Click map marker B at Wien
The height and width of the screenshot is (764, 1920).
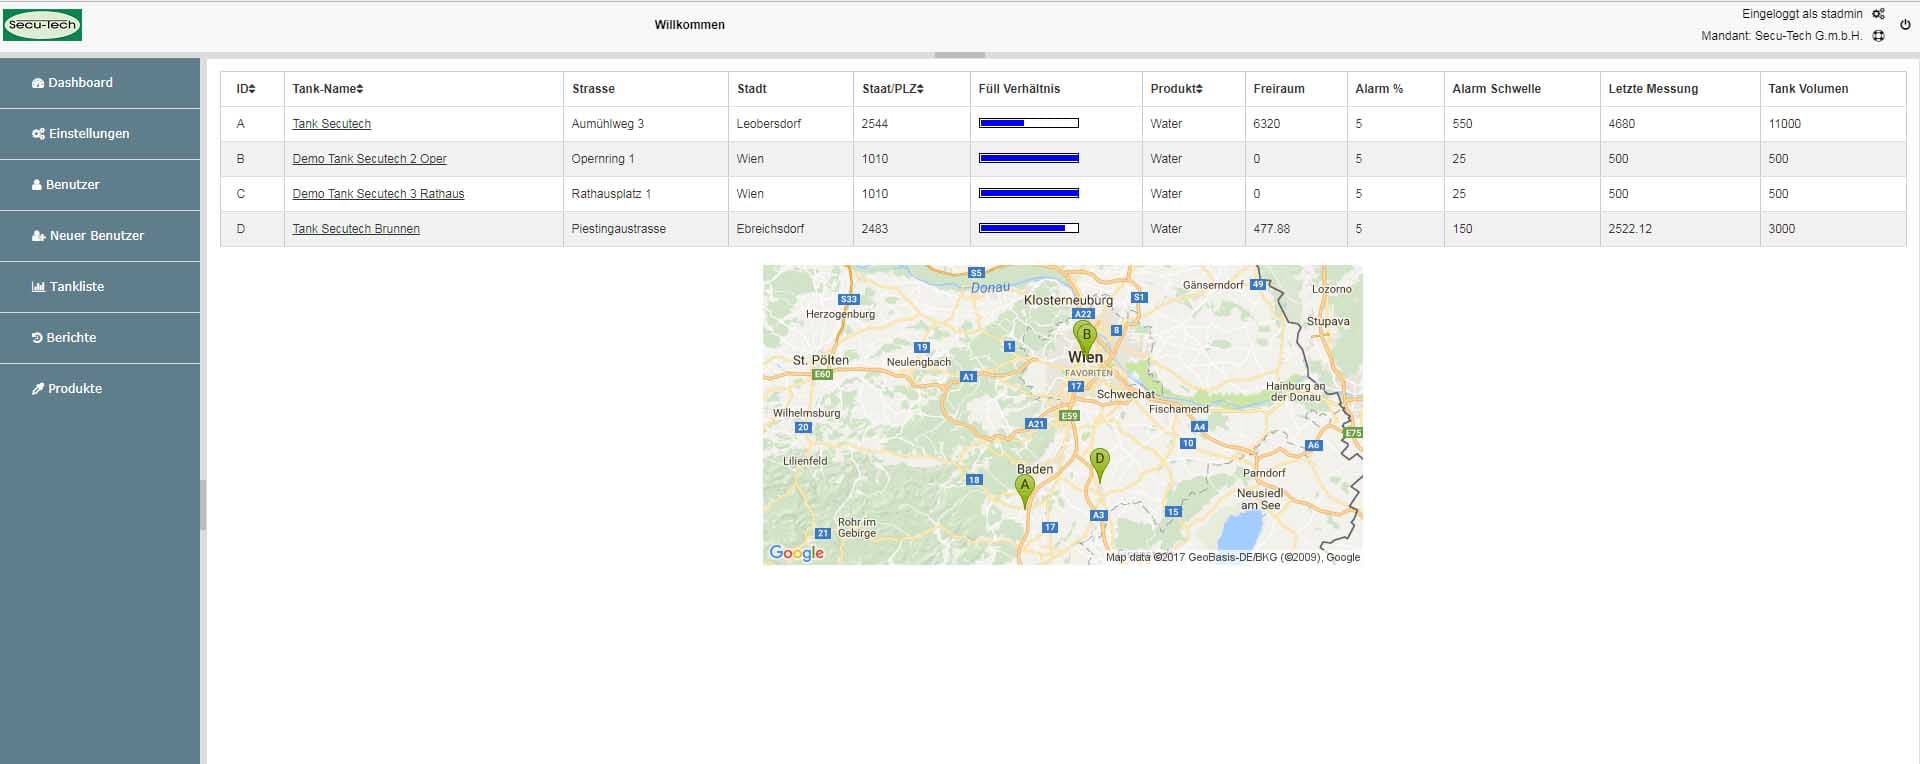click(x=1086, y=338)
